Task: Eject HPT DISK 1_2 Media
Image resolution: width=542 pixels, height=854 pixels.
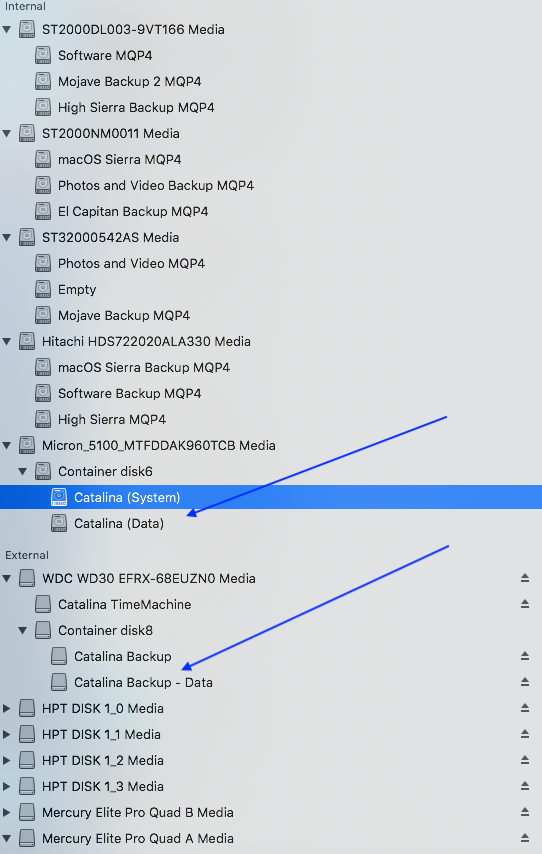Action: [525, 760]
